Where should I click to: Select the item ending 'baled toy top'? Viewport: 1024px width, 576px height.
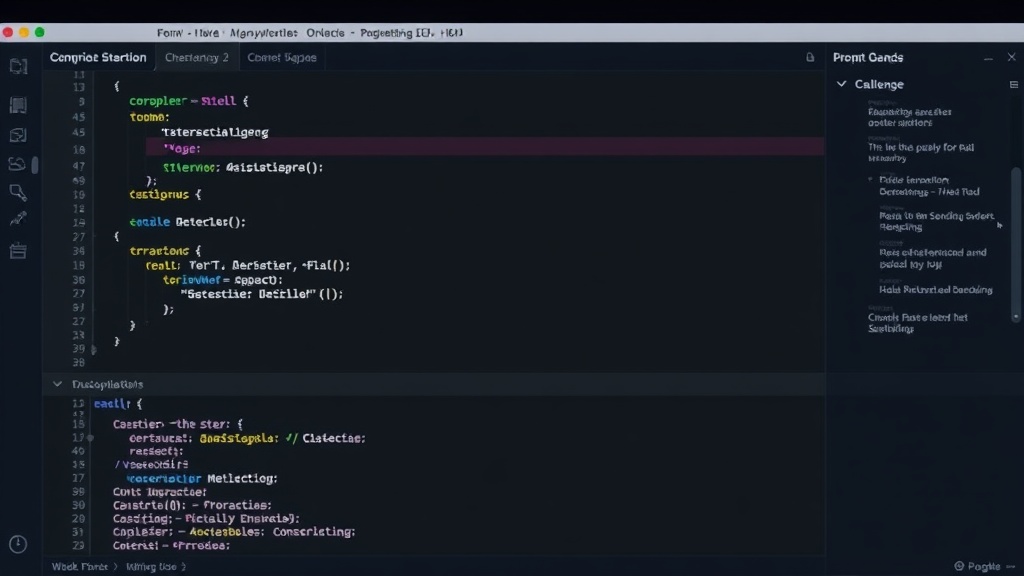[x=933, y=258]
